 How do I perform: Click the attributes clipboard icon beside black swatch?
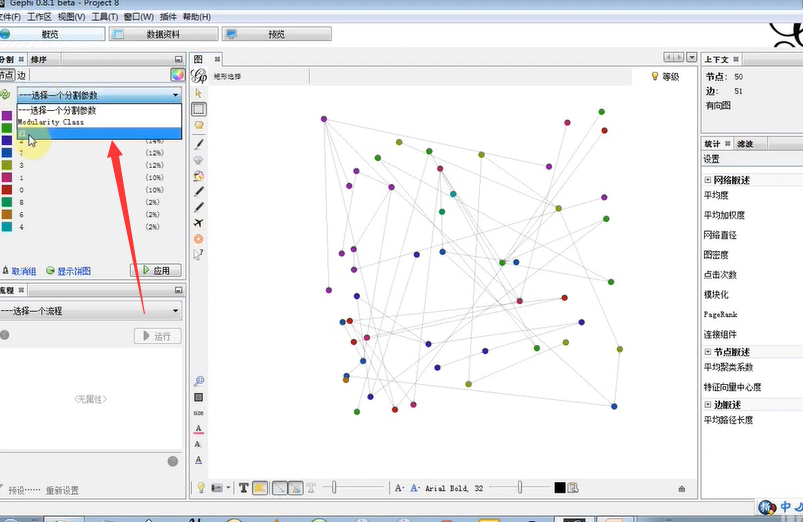tap(573, 488)
